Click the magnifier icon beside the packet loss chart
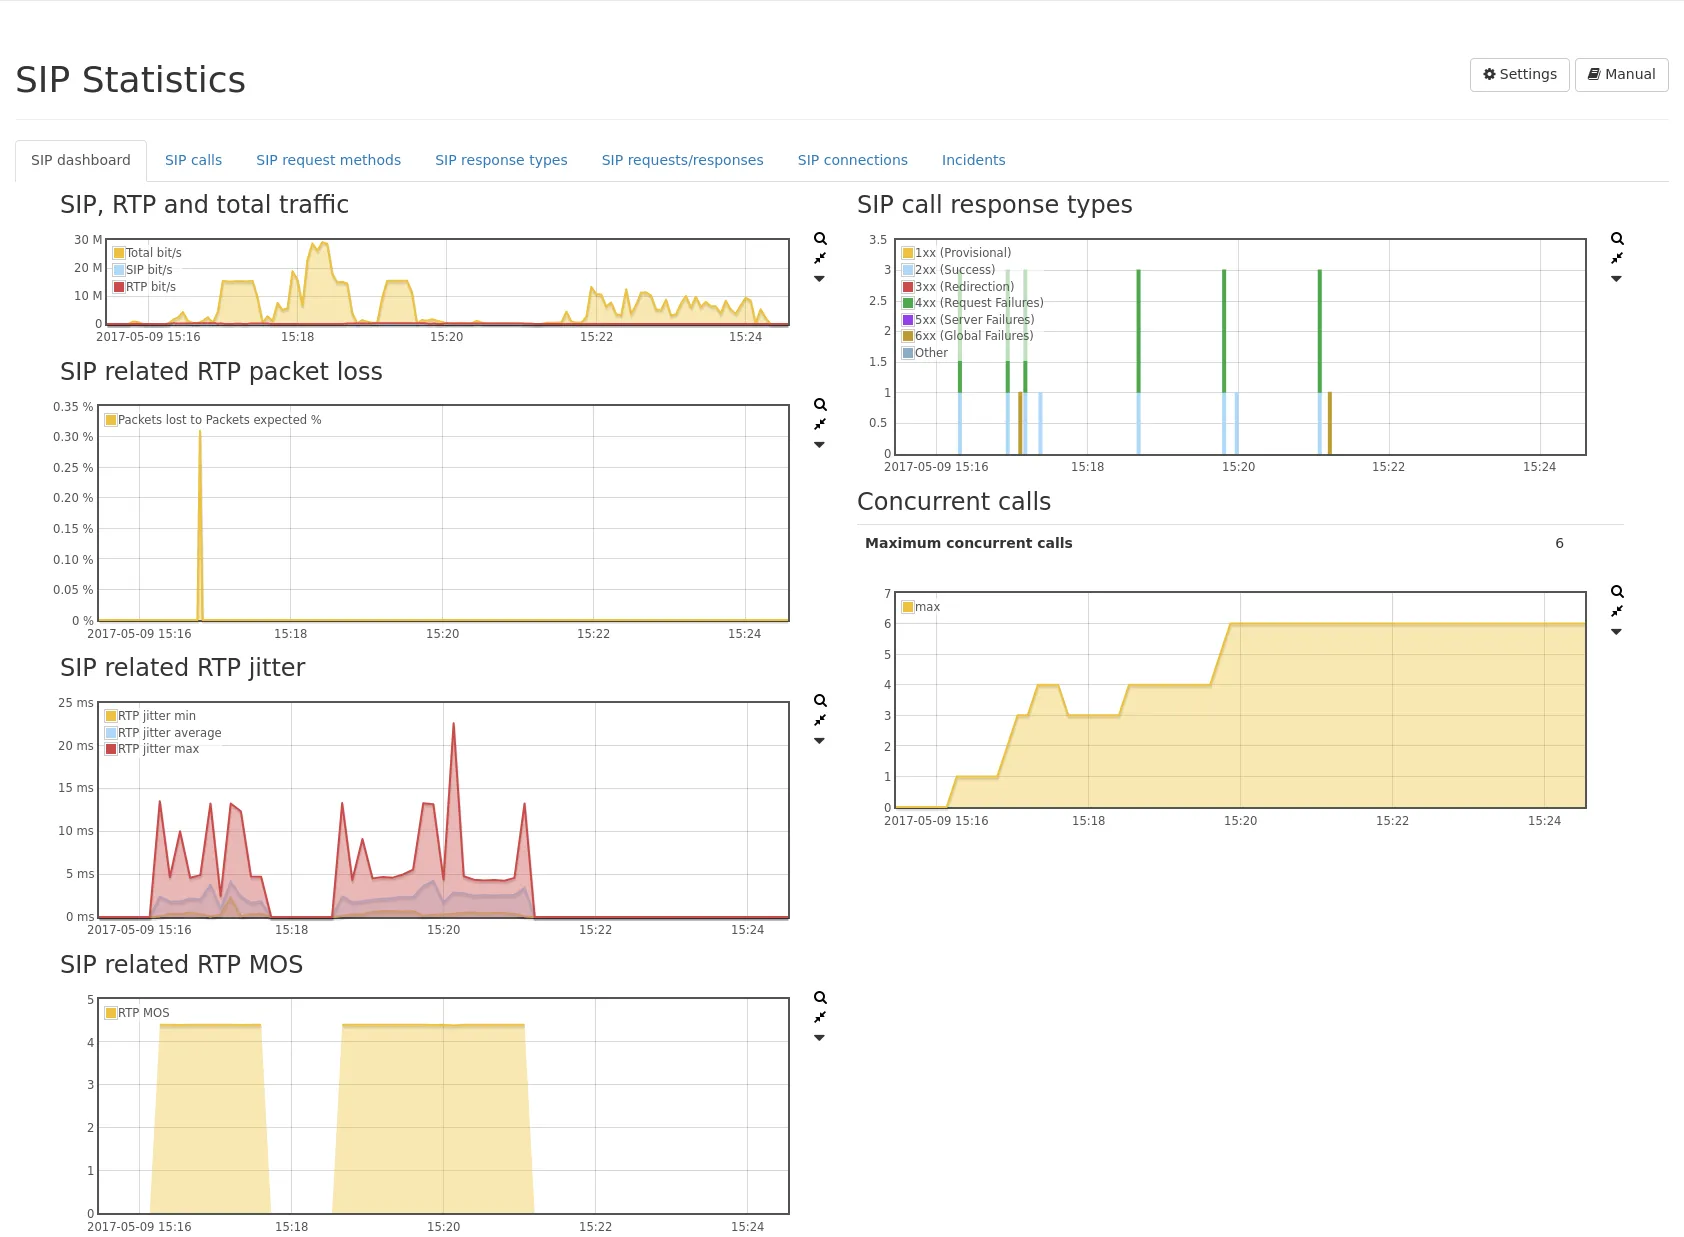Image resolution: width=1684 pixels, height=1237 pixels. click(820, 405)
